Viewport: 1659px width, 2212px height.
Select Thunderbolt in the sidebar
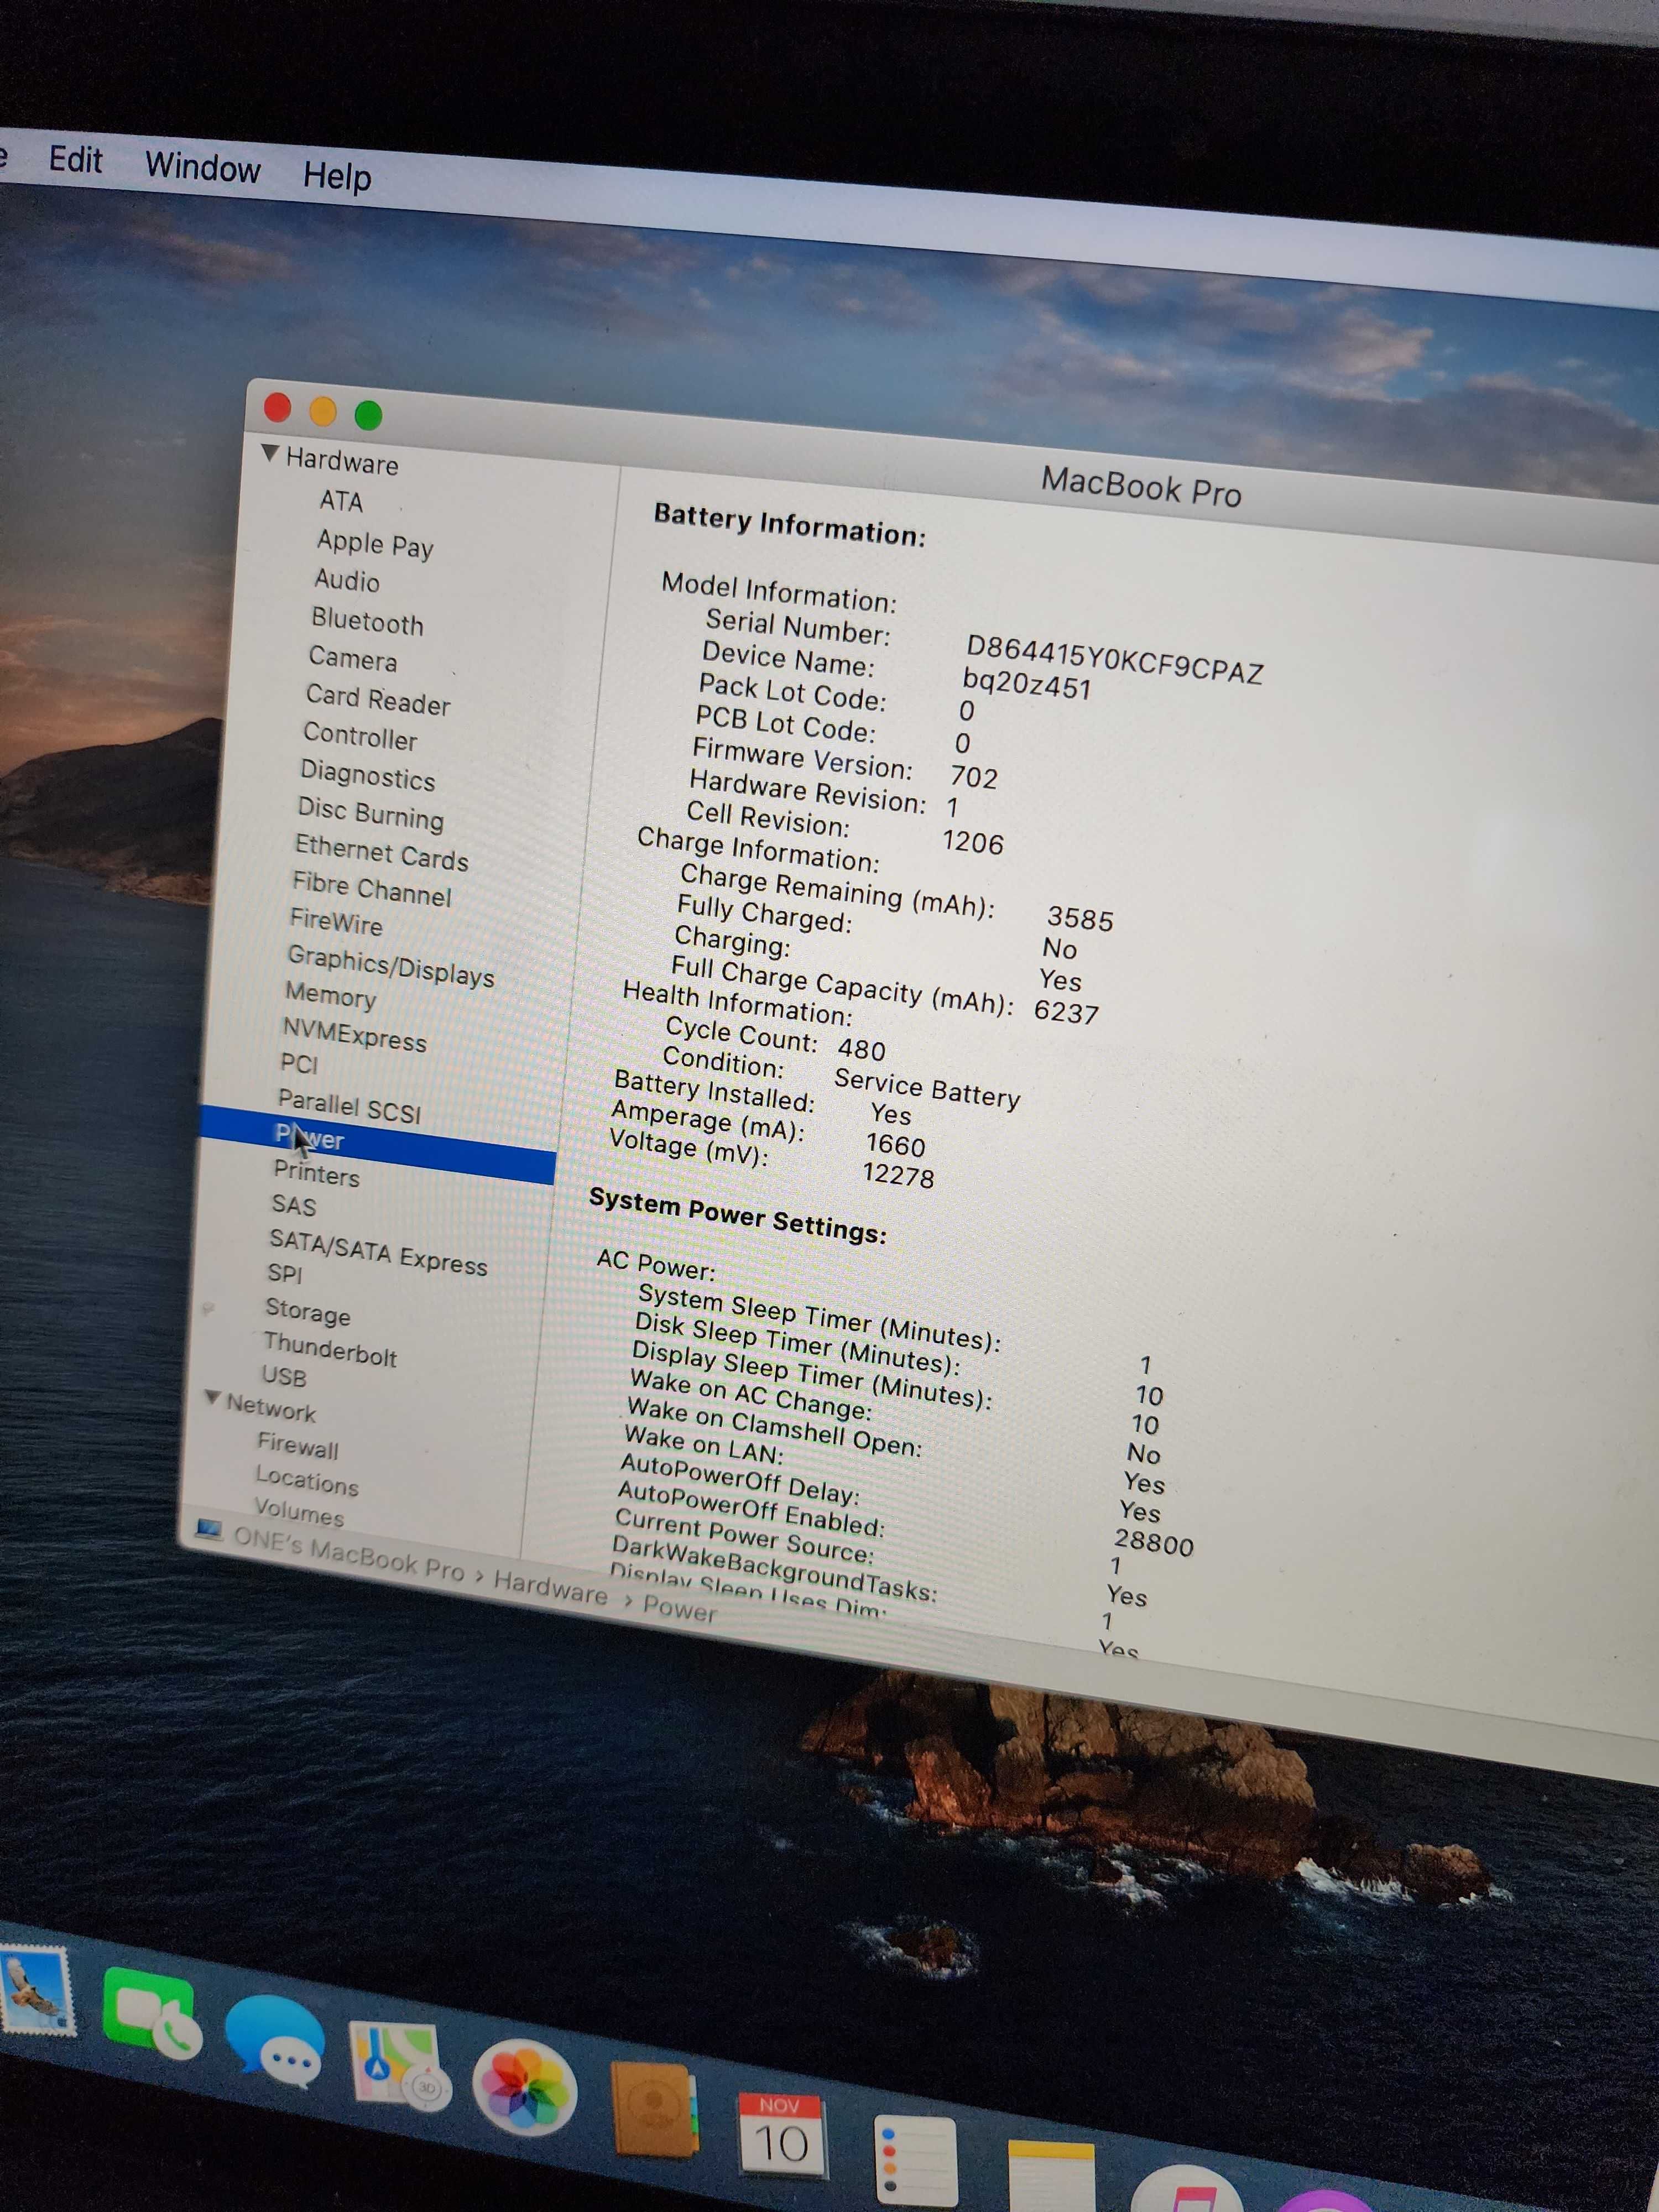pos(330,1350)
